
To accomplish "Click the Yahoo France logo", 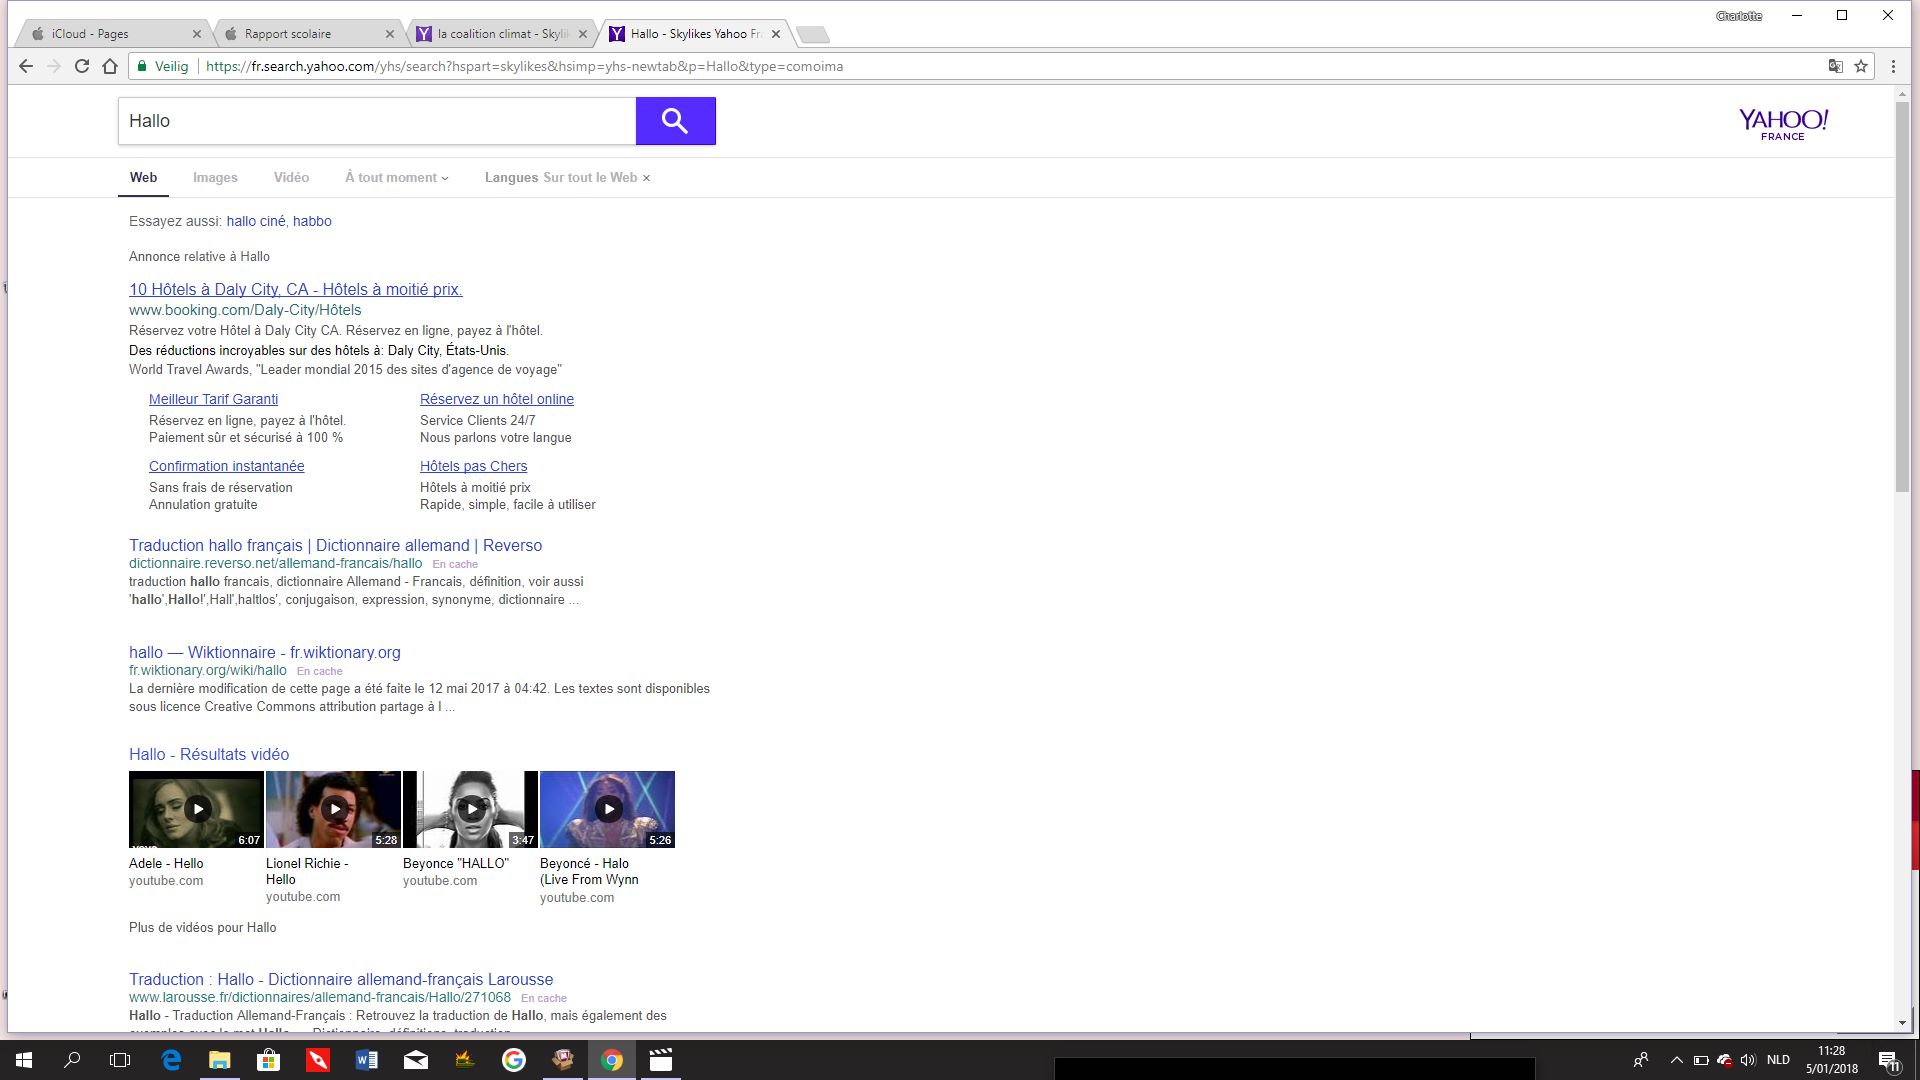I will pyautogui.click(x=1783, y=124).
